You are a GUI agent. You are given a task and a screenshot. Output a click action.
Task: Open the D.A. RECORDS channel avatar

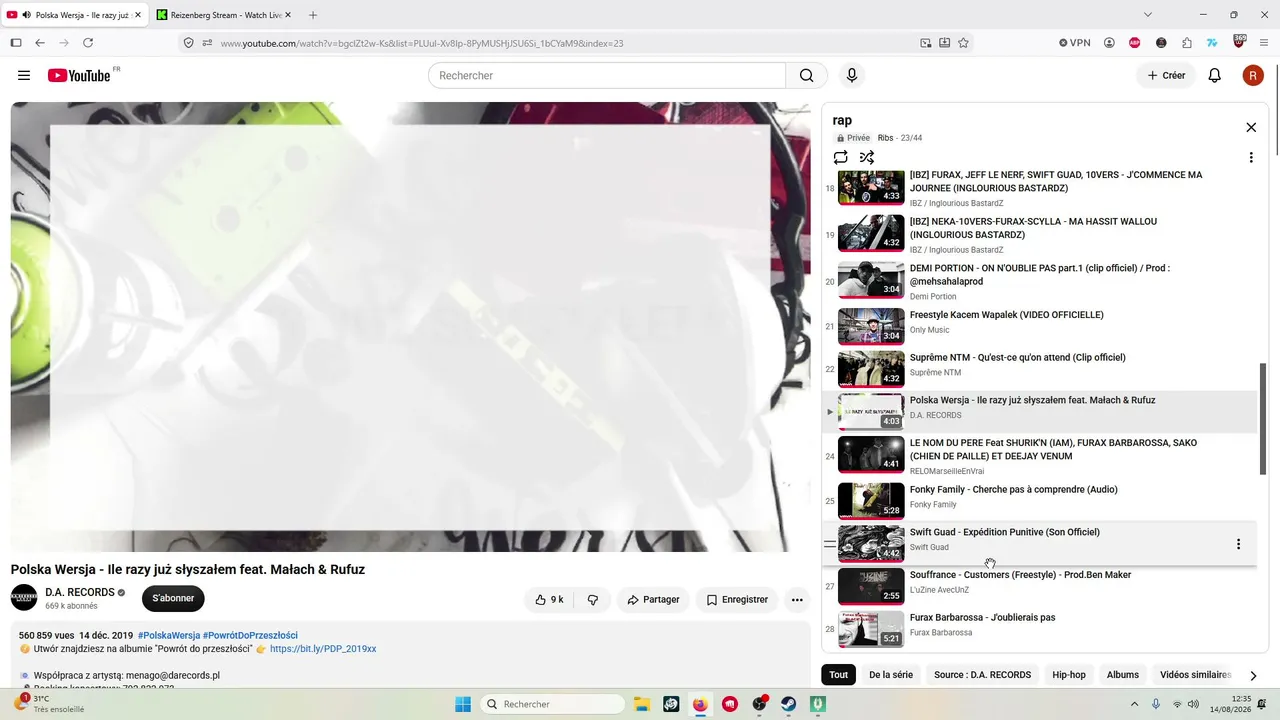point(24,598)
